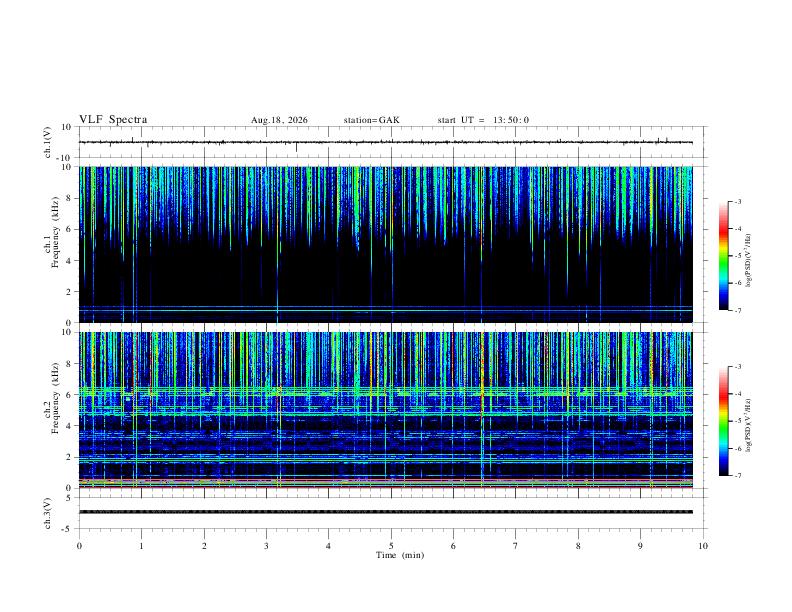The image size is (792, 612).
Task: Click the 0 minute tick label
Action: click(x=79, y=546)
